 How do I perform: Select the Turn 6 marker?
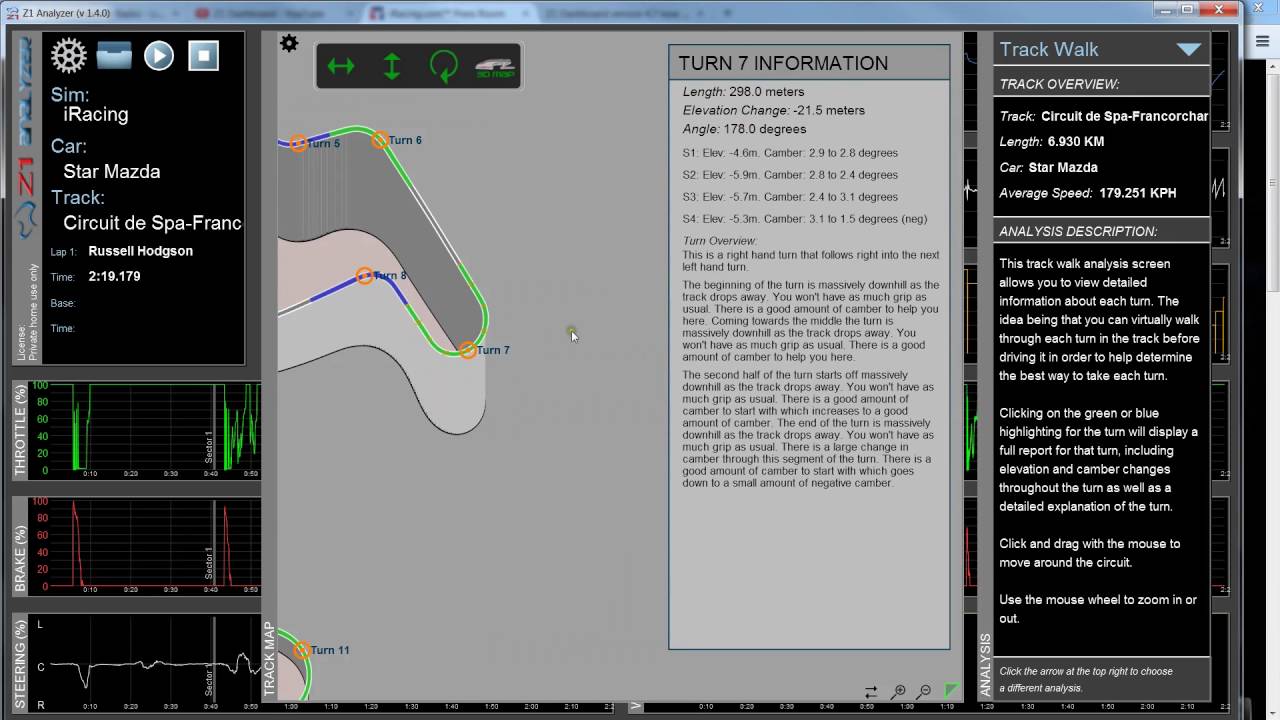pyautogui.click(x=380, y=140)
